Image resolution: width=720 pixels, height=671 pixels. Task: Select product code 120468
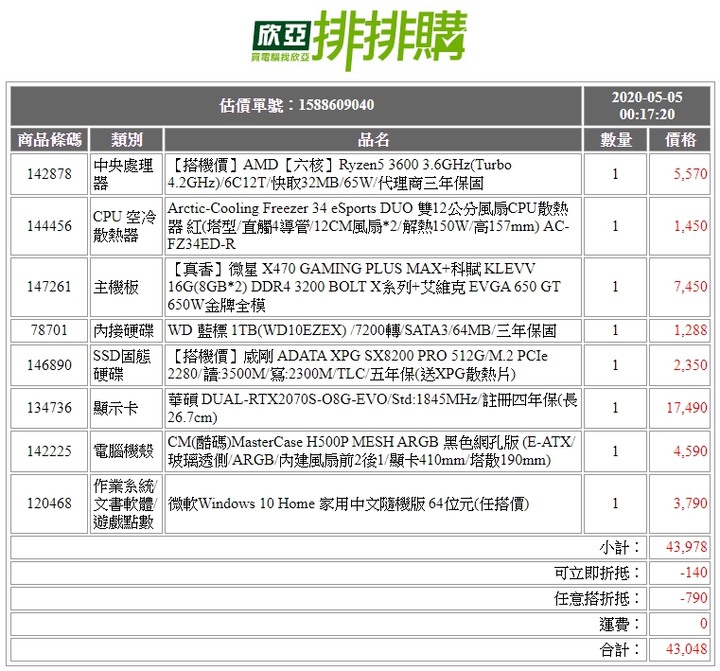(x=49, y=503)
